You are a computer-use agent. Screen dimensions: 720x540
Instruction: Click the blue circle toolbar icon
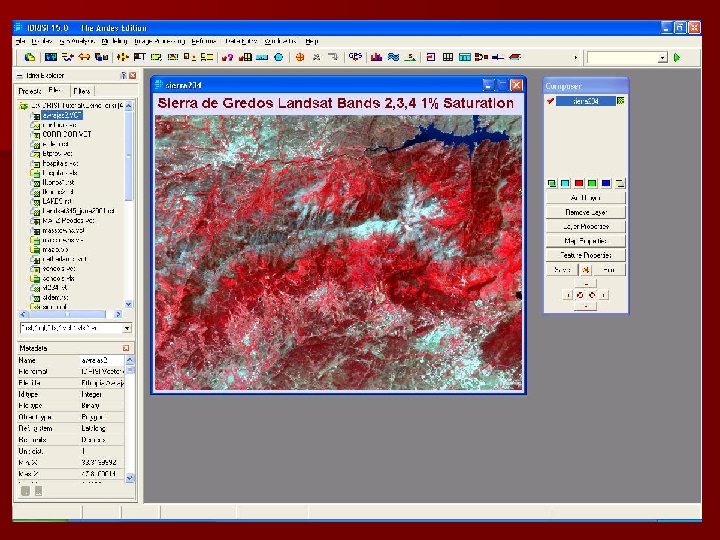click(278, 57)
